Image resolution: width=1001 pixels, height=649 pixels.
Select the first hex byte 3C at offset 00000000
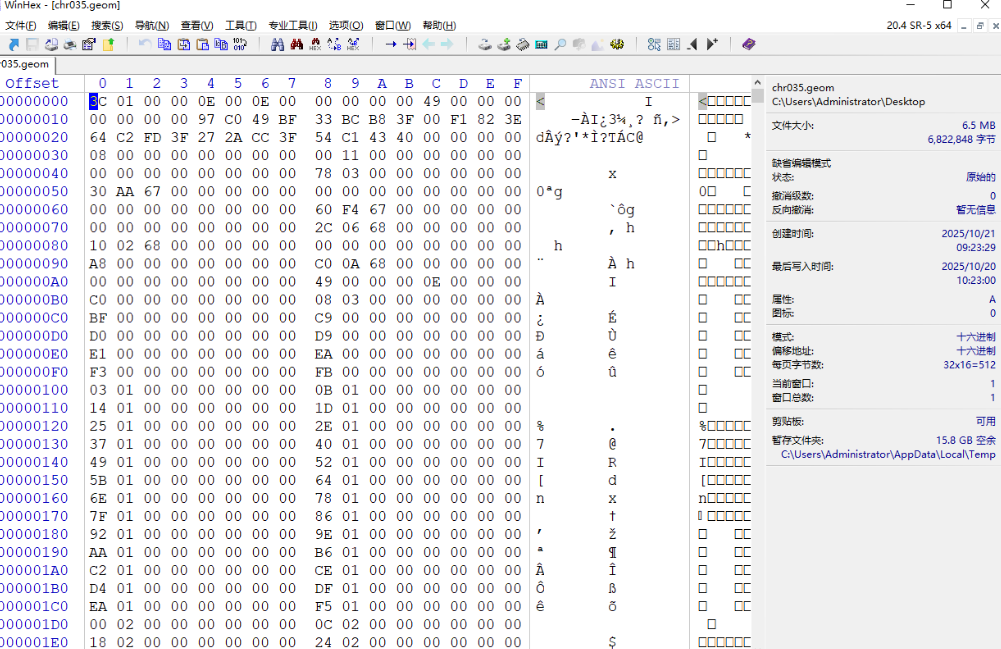point(98,101)
